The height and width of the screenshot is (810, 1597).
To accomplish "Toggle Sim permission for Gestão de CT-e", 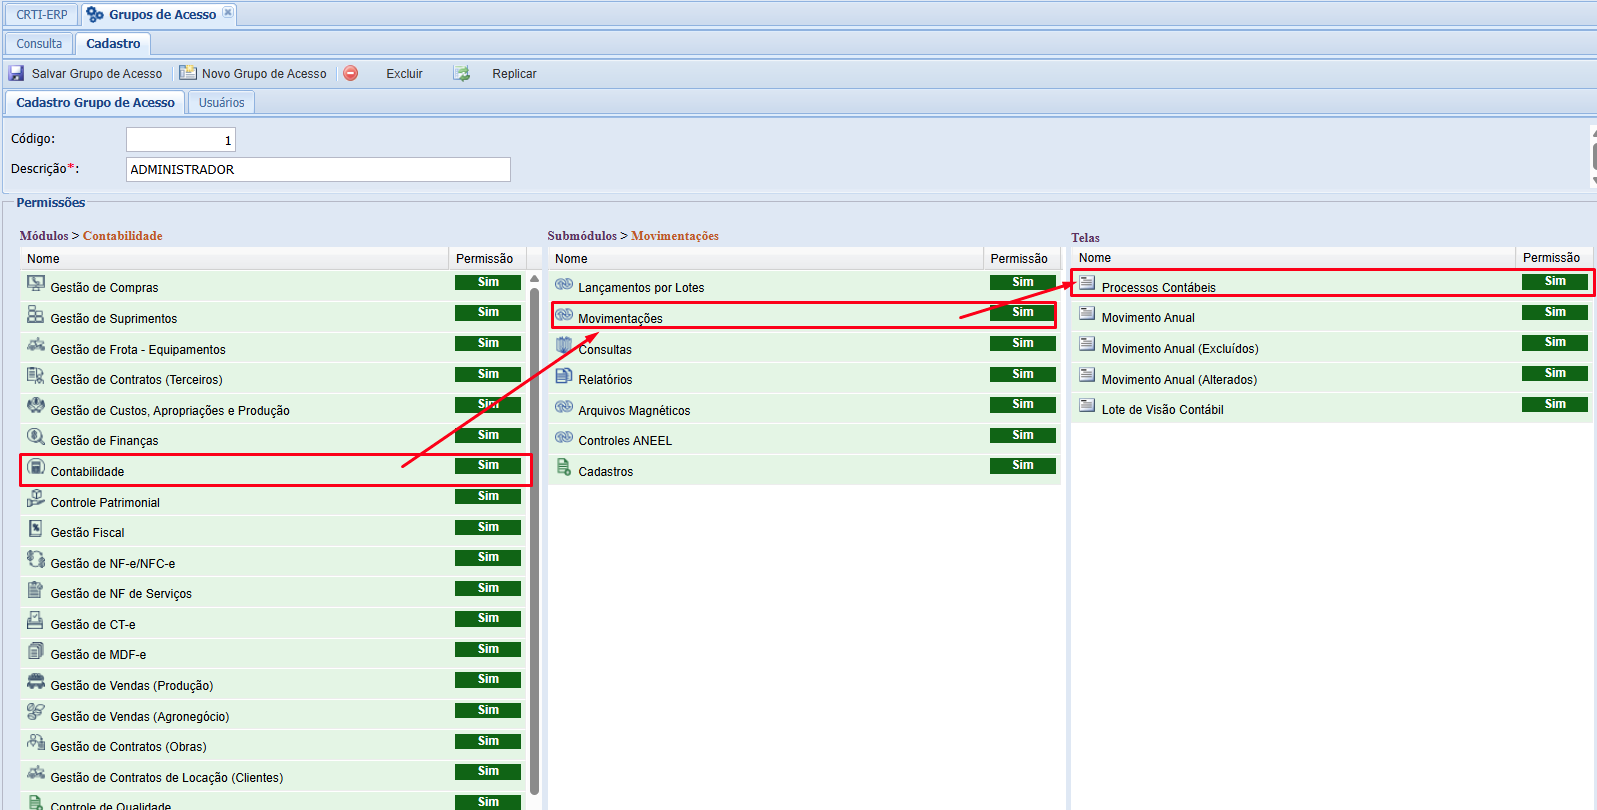I will 488,618.
